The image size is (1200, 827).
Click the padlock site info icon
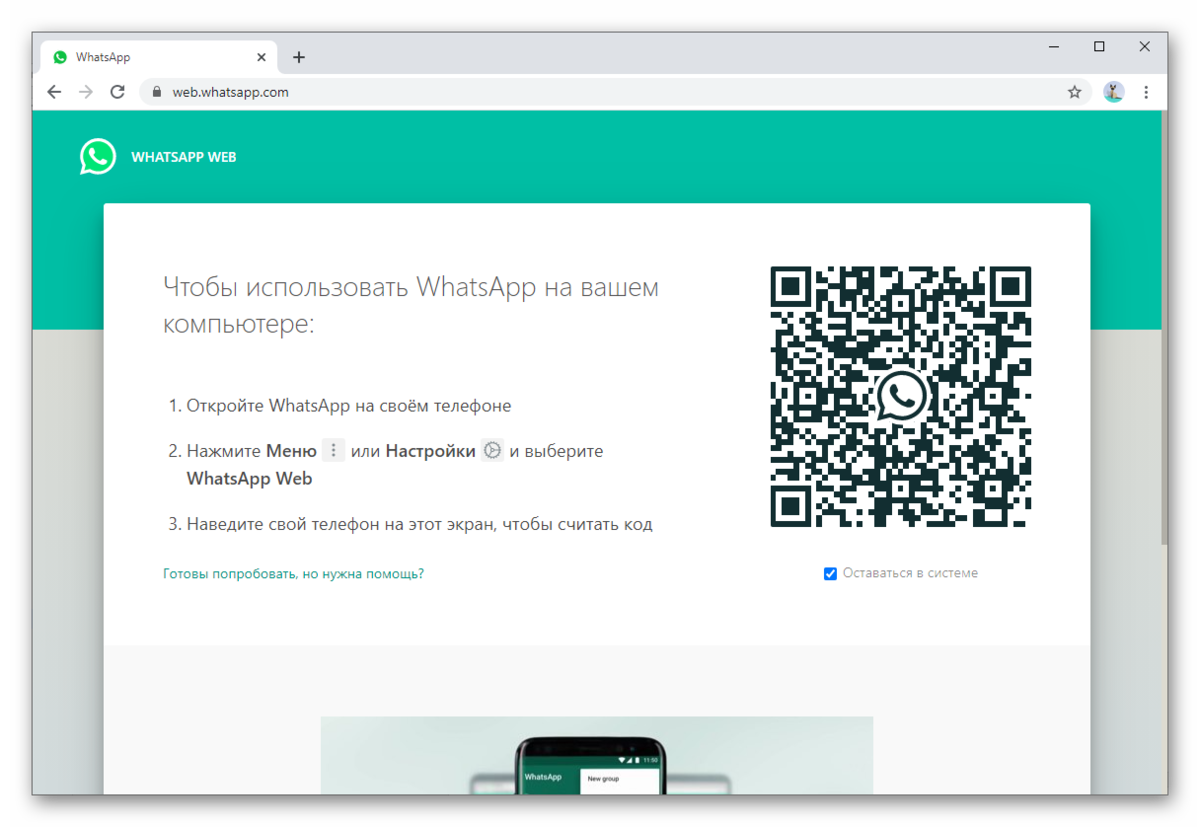click(x=156, y=92)
